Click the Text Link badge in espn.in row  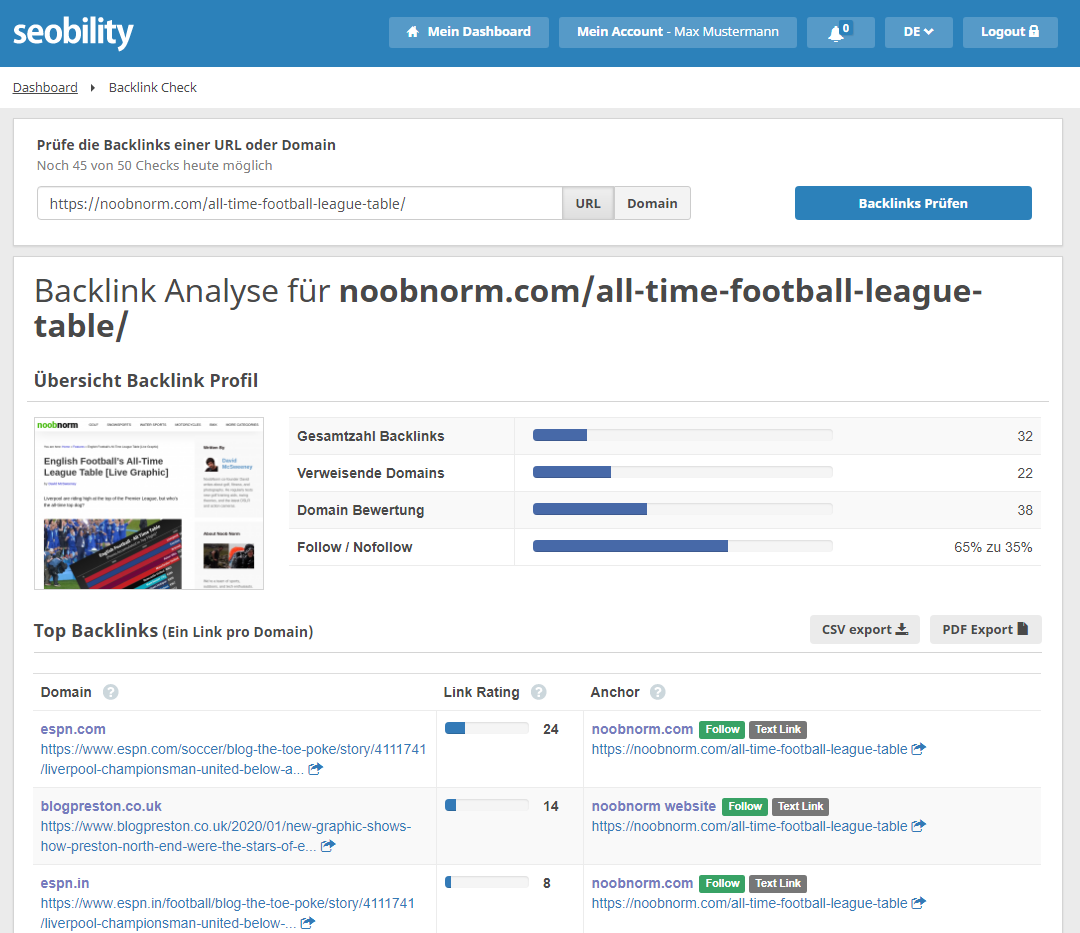click(x=778, y=883)
